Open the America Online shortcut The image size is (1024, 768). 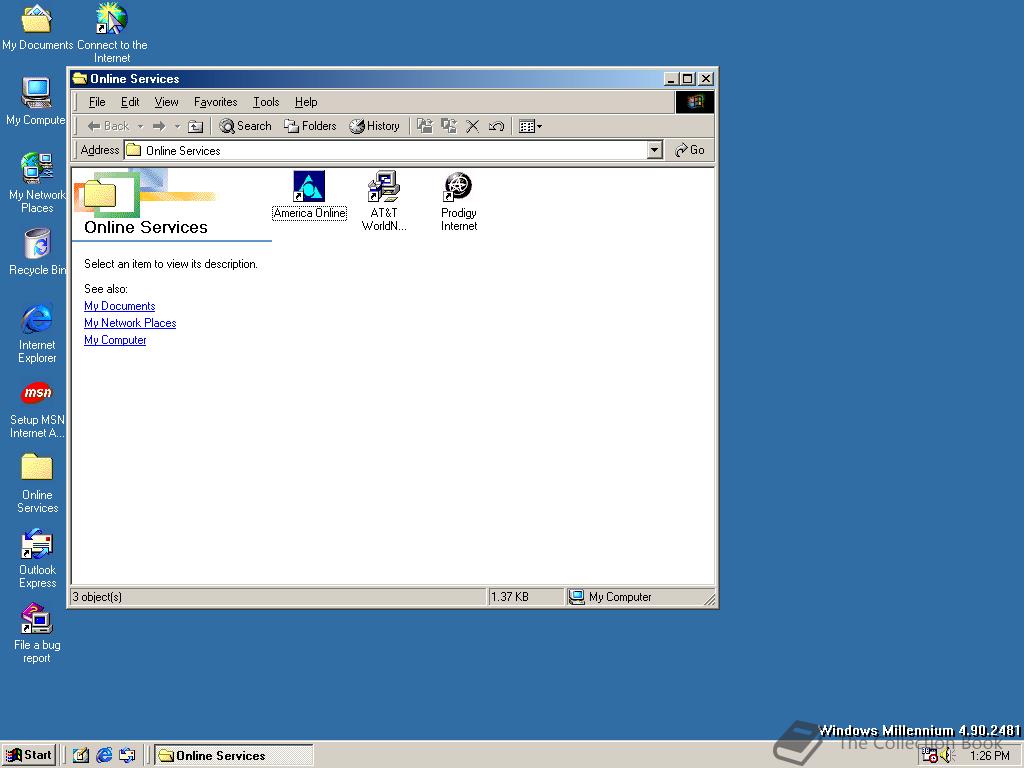click(x=309, y=195)
